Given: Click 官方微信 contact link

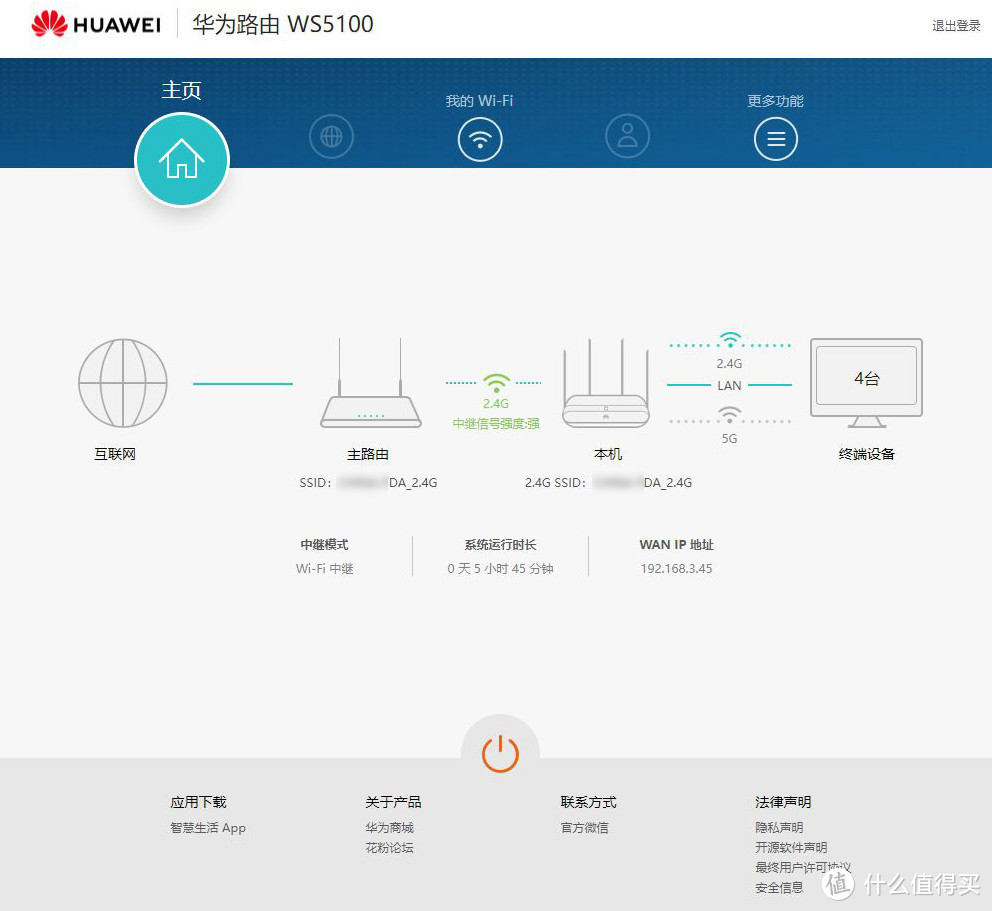Looking at the screenshot, I should [x=584, y=827].
